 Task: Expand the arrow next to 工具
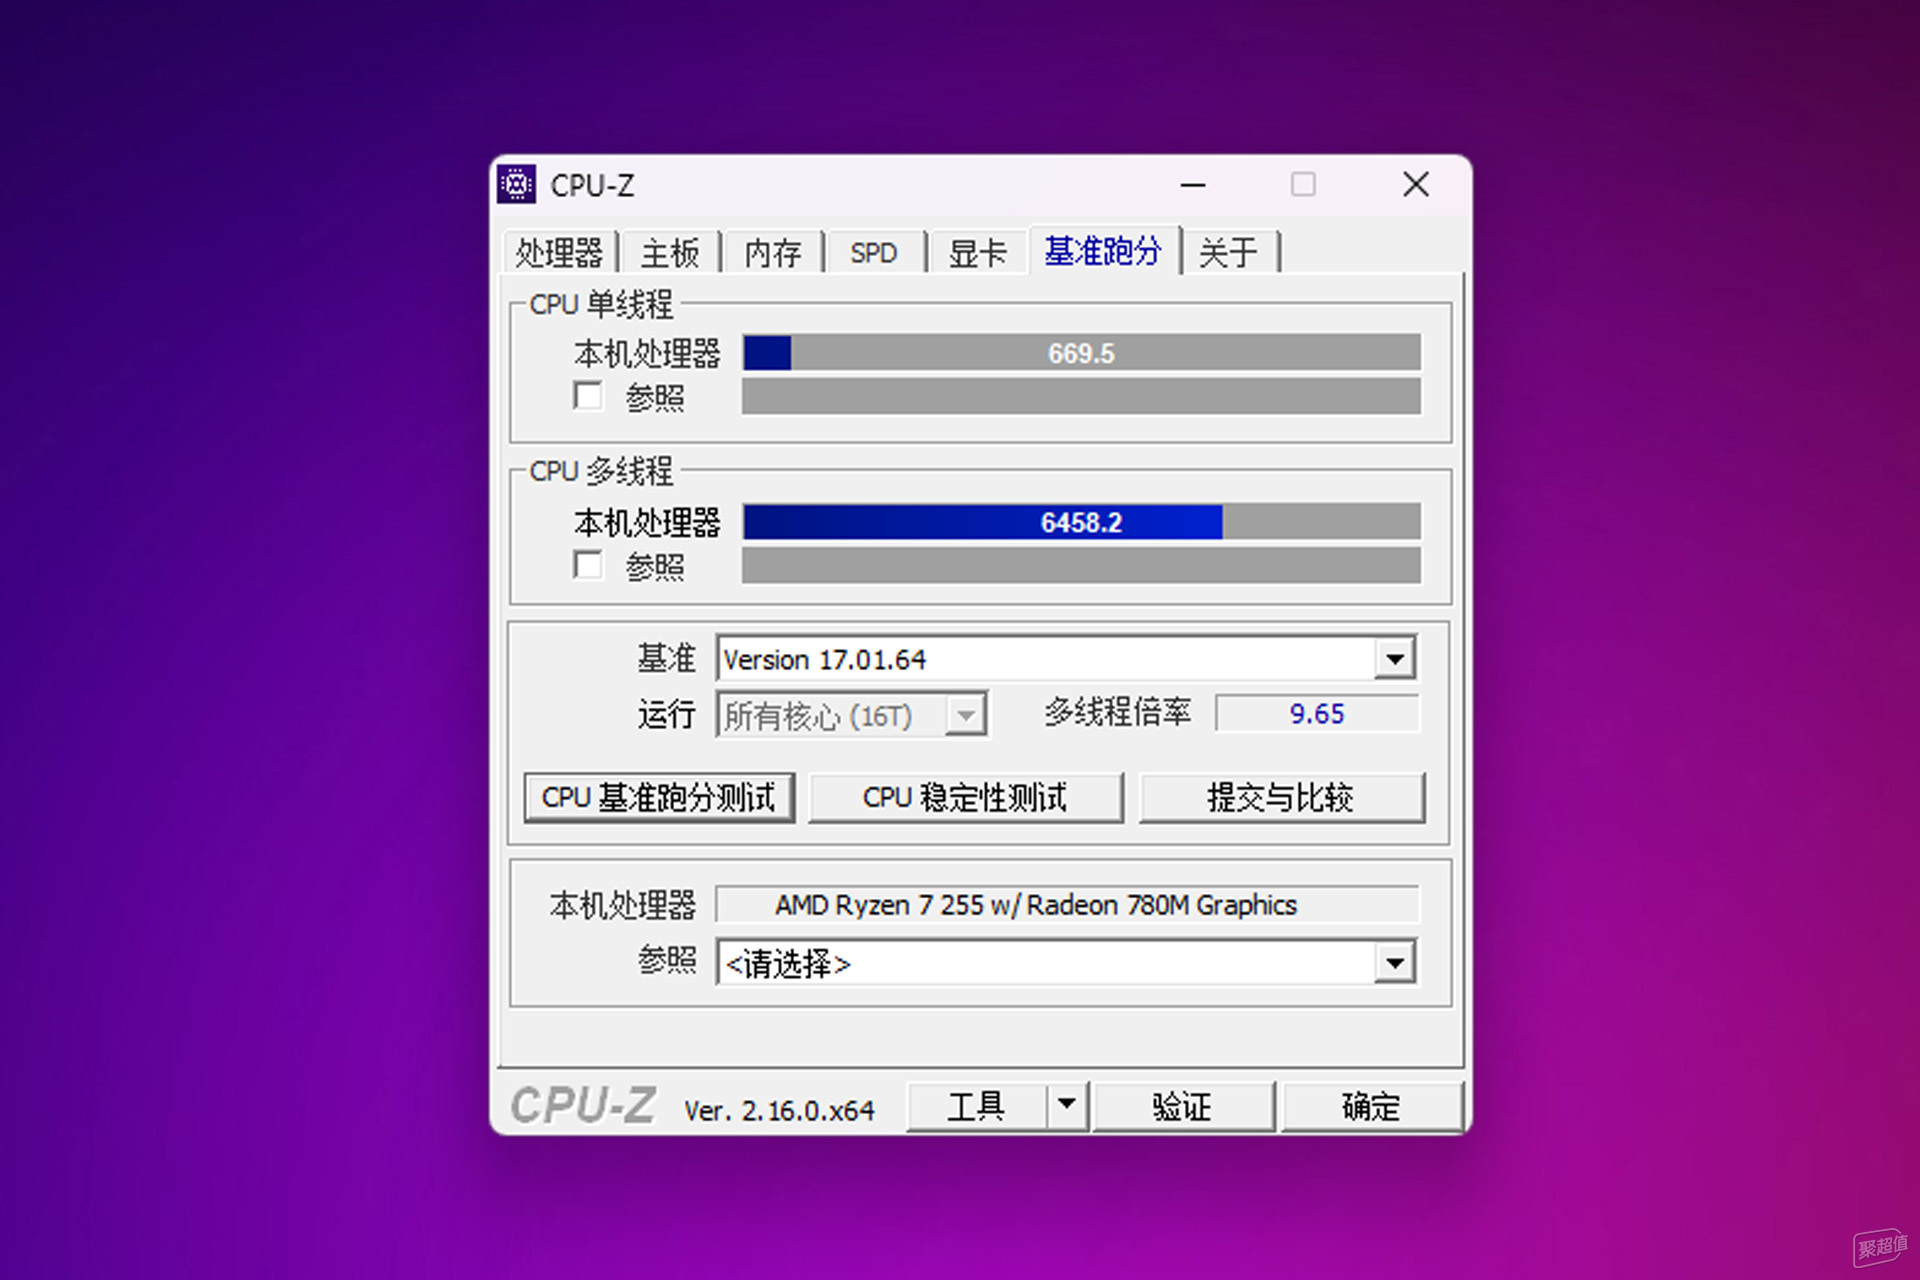click(1067, 1106)
